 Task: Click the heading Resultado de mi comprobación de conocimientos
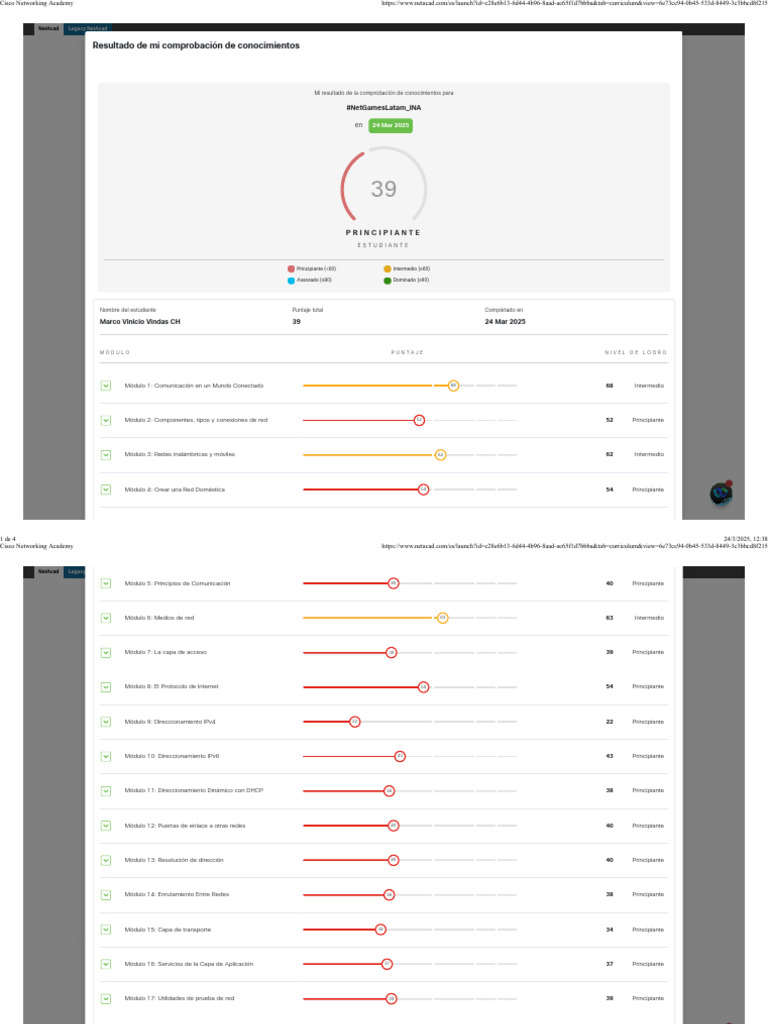[196, 46]
